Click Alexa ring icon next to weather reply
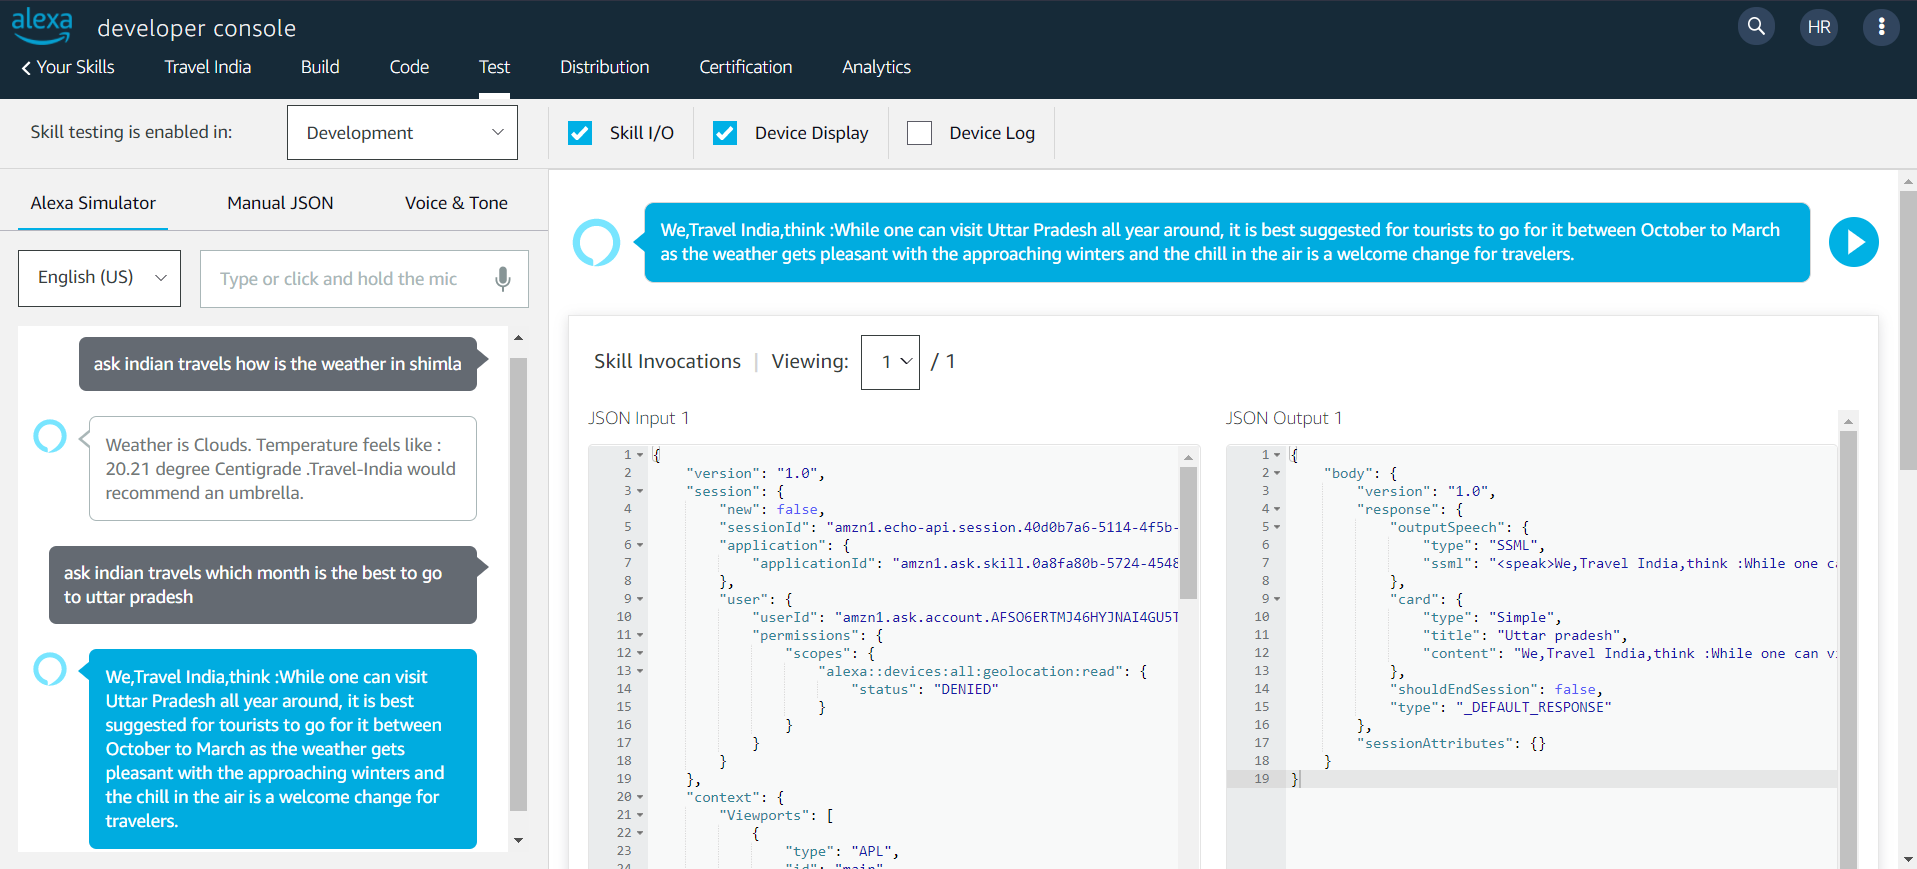The height and width of the screenshot is (869, 1917). point(50,436)
